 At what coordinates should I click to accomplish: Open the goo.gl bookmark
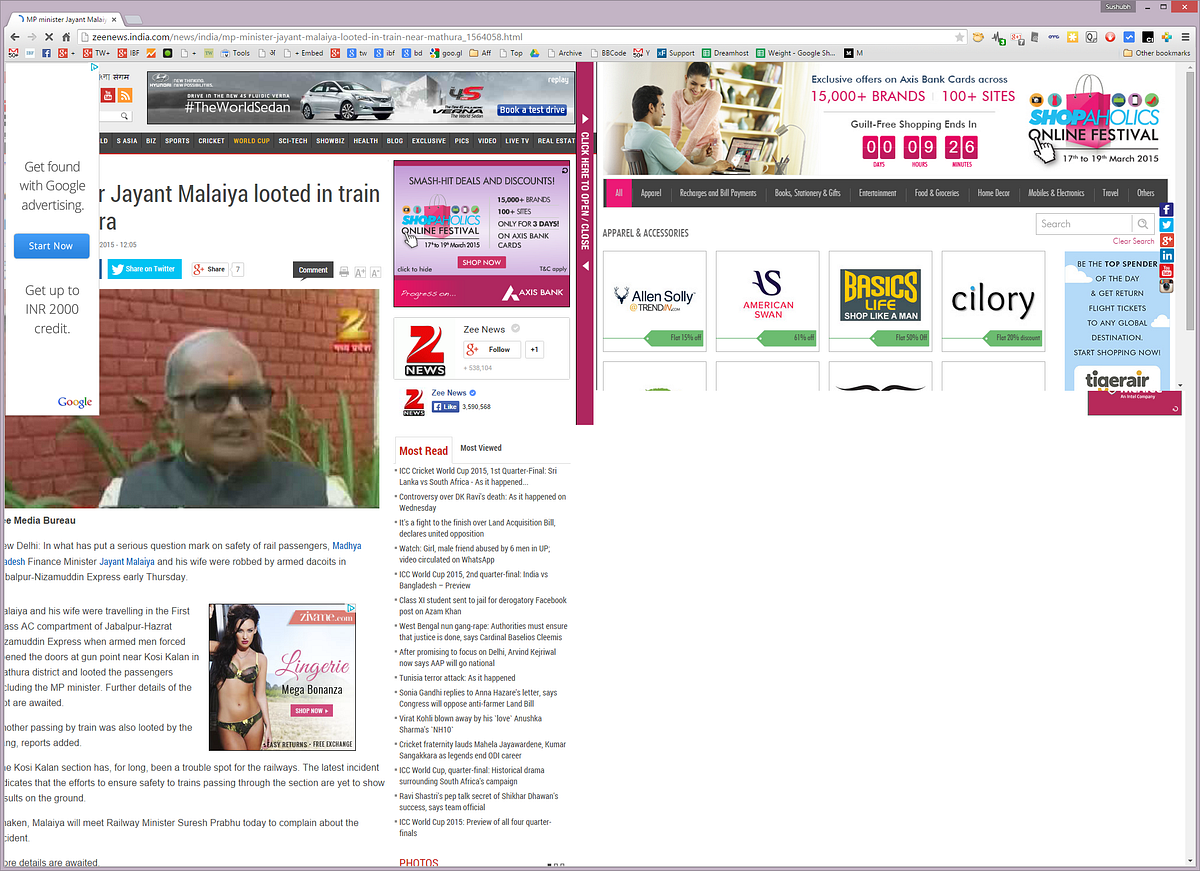click(x=447, y=53)
